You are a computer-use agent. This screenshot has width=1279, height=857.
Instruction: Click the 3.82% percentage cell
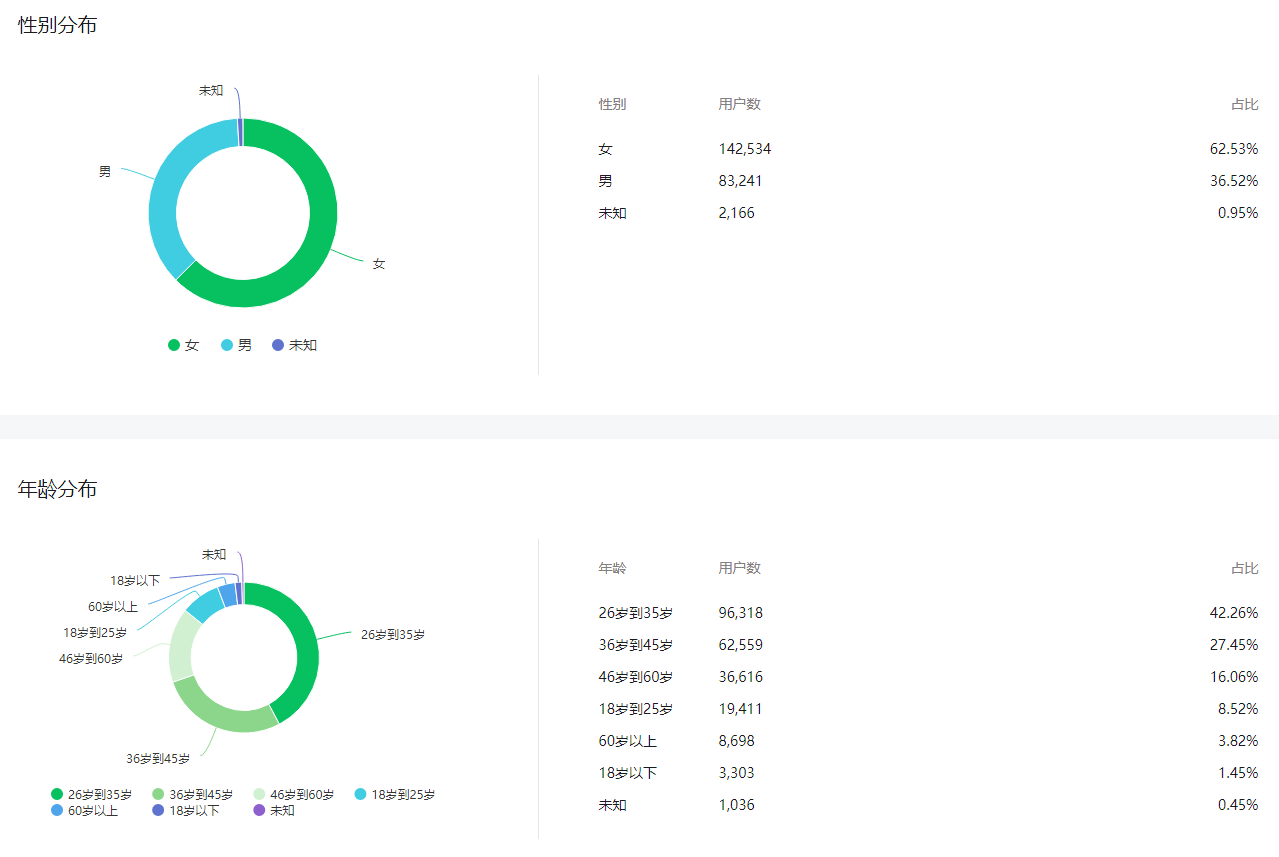point(1238,741)
